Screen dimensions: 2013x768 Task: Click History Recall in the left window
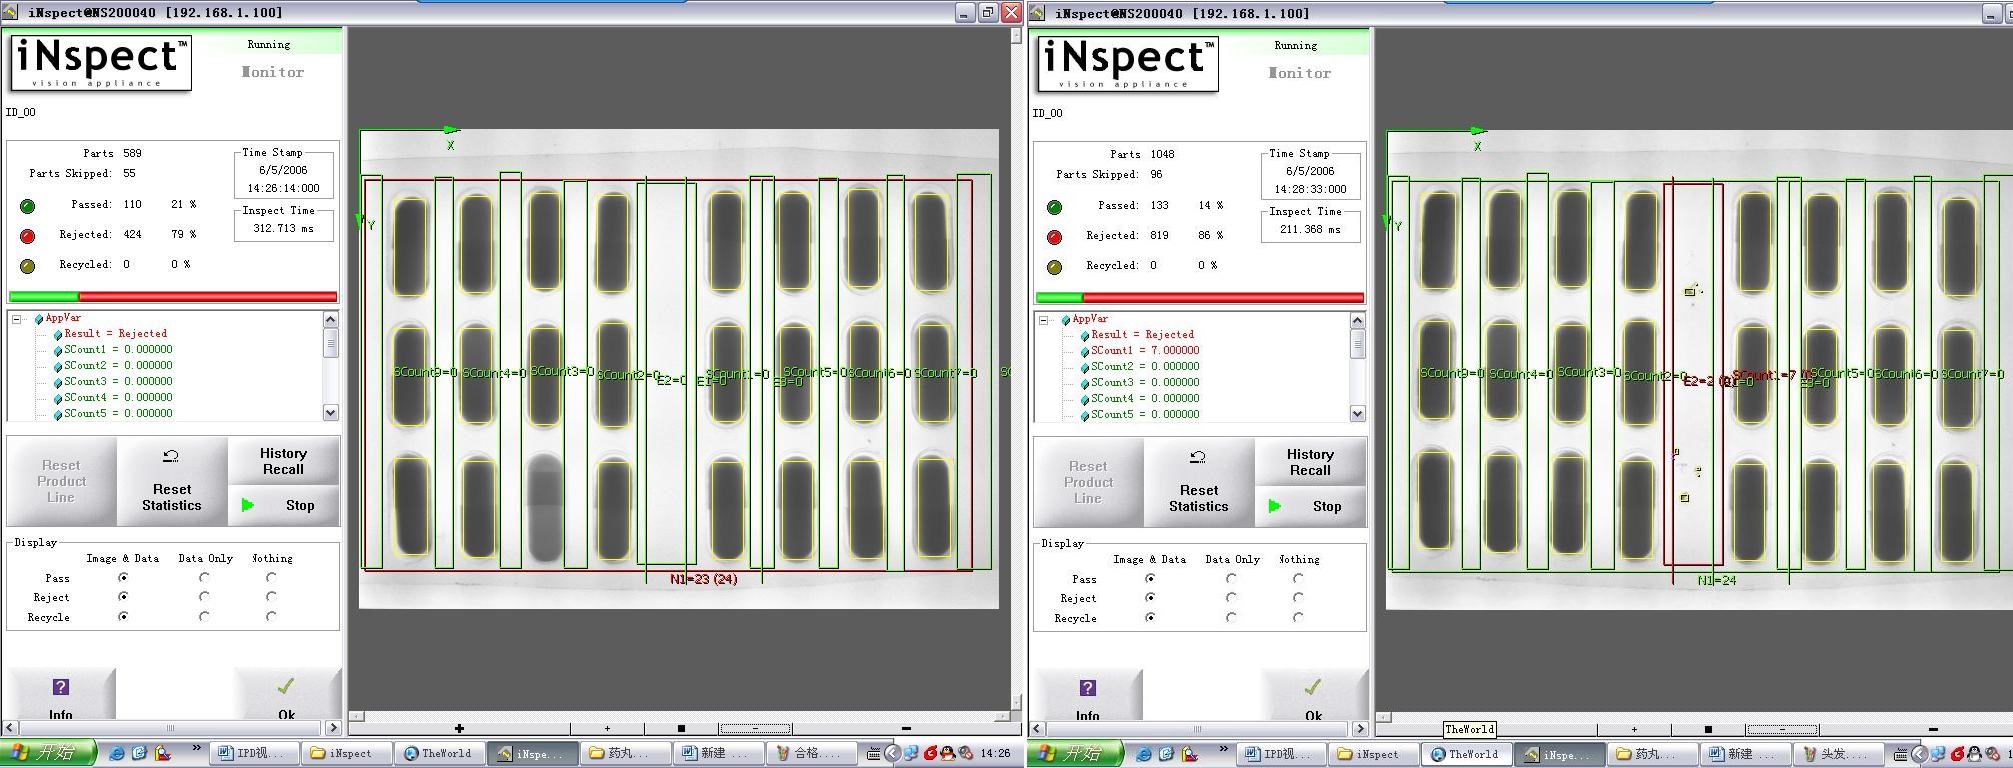pyautogui.click(x=284, y=461)
